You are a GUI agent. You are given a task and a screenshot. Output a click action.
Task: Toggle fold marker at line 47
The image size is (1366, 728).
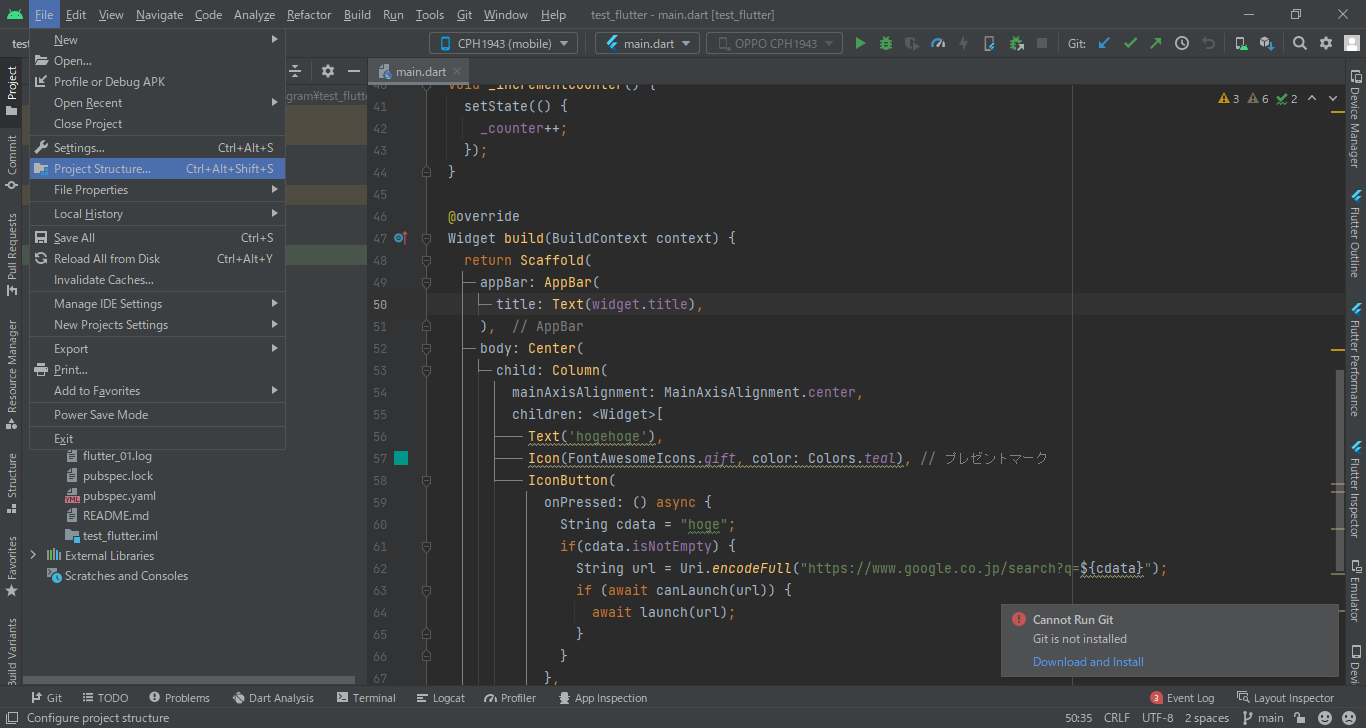pos(427,238)
